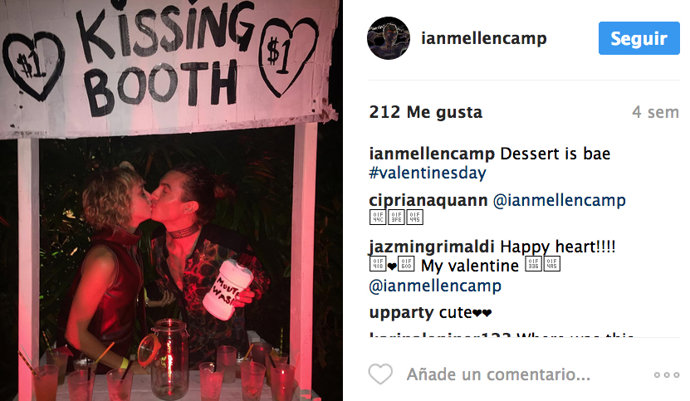Open @ianmellencamp mention in jazmingrimaldi comment
Image resolution: width=690 pixels, height=401 pixels.
(x=435, y=286)
